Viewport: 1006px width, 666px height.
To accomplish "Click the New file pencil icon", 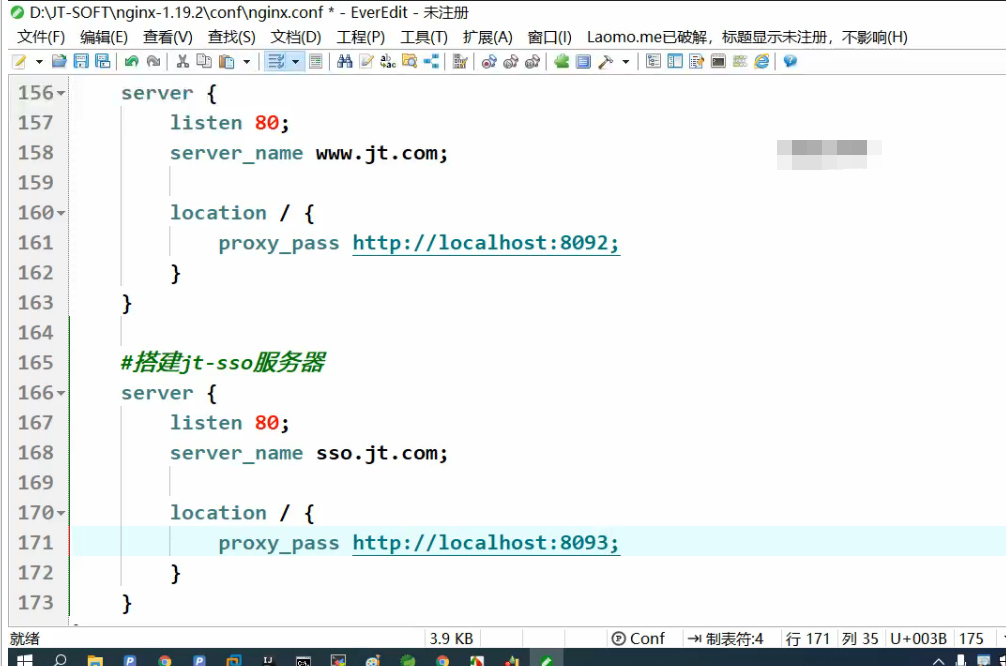I will click(x=19, y=62).
